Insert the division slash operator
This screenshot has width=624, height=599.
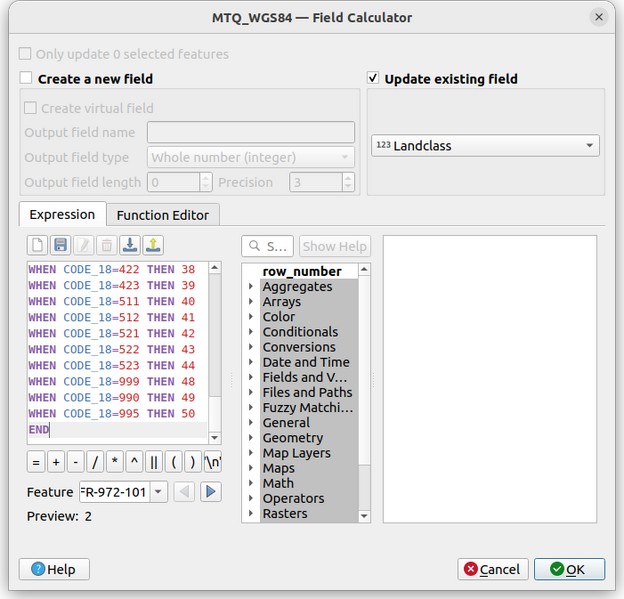[x=95, y=462]
